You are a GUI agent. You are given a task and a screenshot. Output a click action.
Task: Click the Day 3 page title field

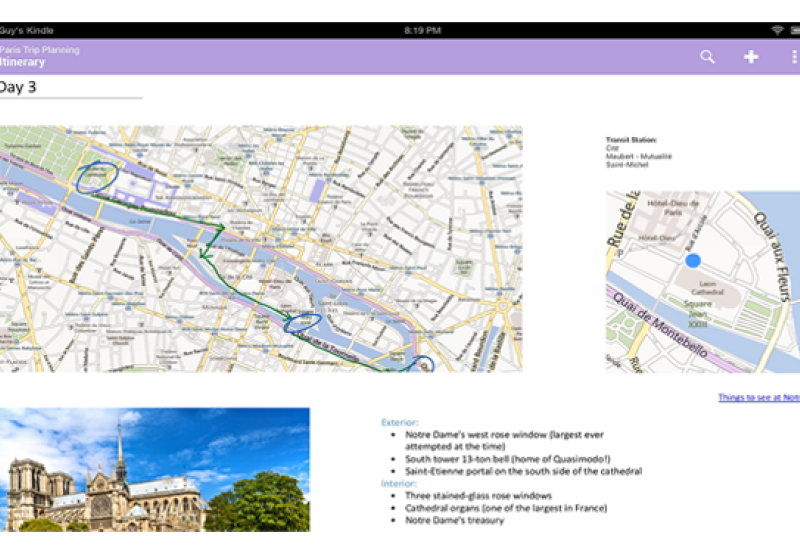coord(70,87)
